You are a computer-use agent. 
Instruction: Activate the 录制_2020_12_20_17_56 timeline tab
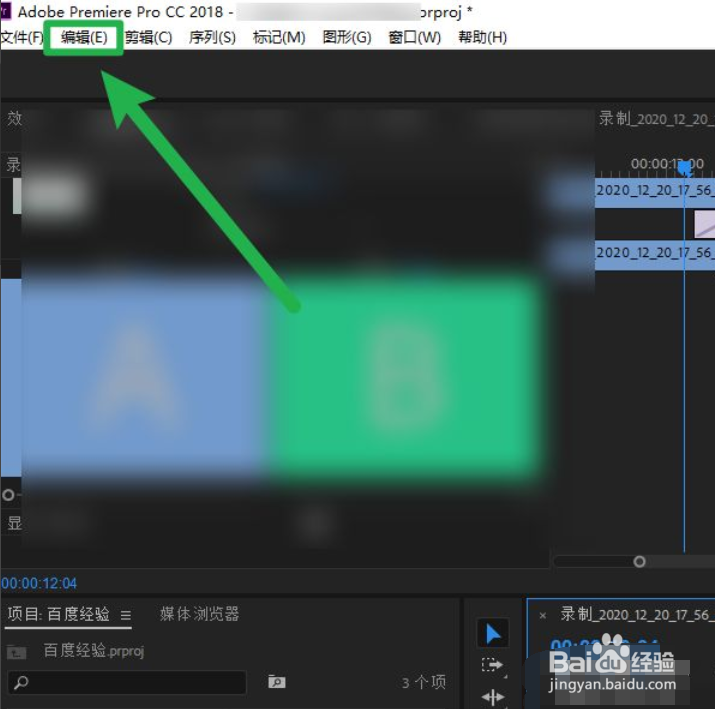tap(636, 615)
